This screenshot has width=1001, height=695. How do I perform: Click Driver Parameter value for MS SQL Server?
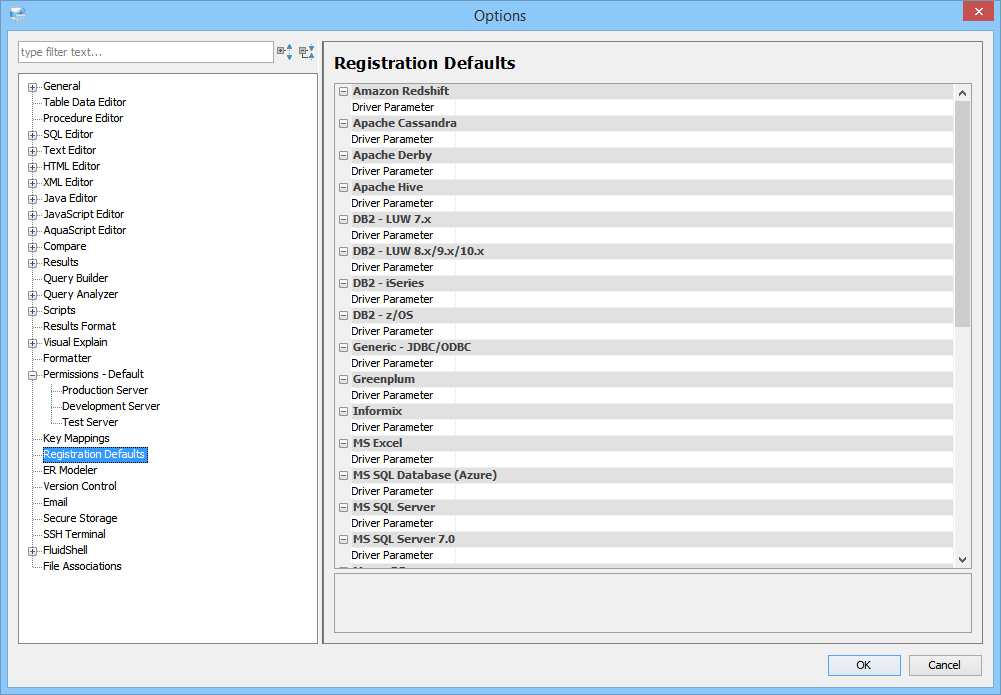pyautogui.click(x=704, y=523)
